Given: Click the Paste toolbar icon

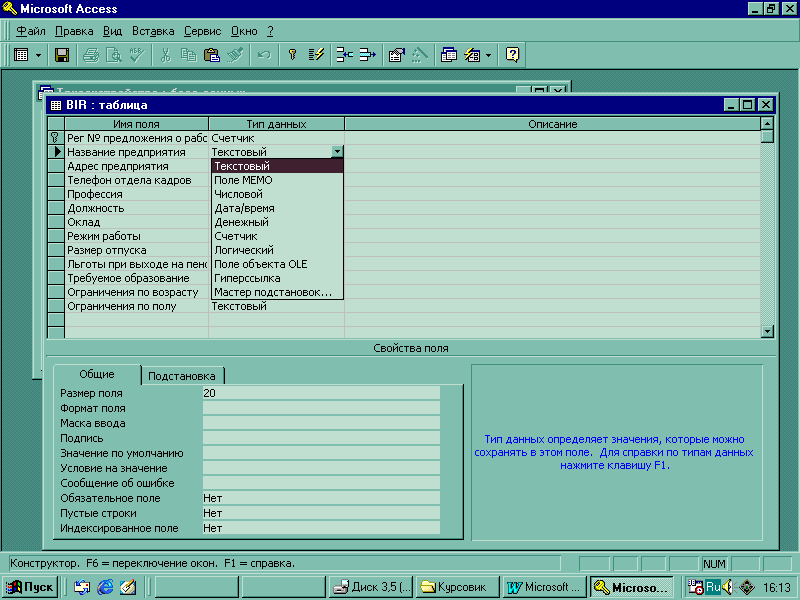Looking at the screenshot, I should tap(212, 55).
